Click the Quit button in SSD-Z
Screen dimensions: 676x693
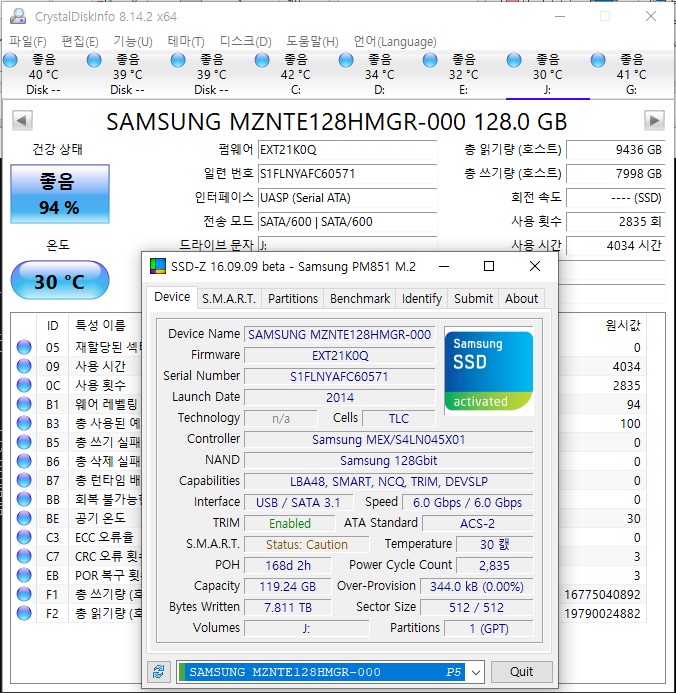[x=521, y=672]
